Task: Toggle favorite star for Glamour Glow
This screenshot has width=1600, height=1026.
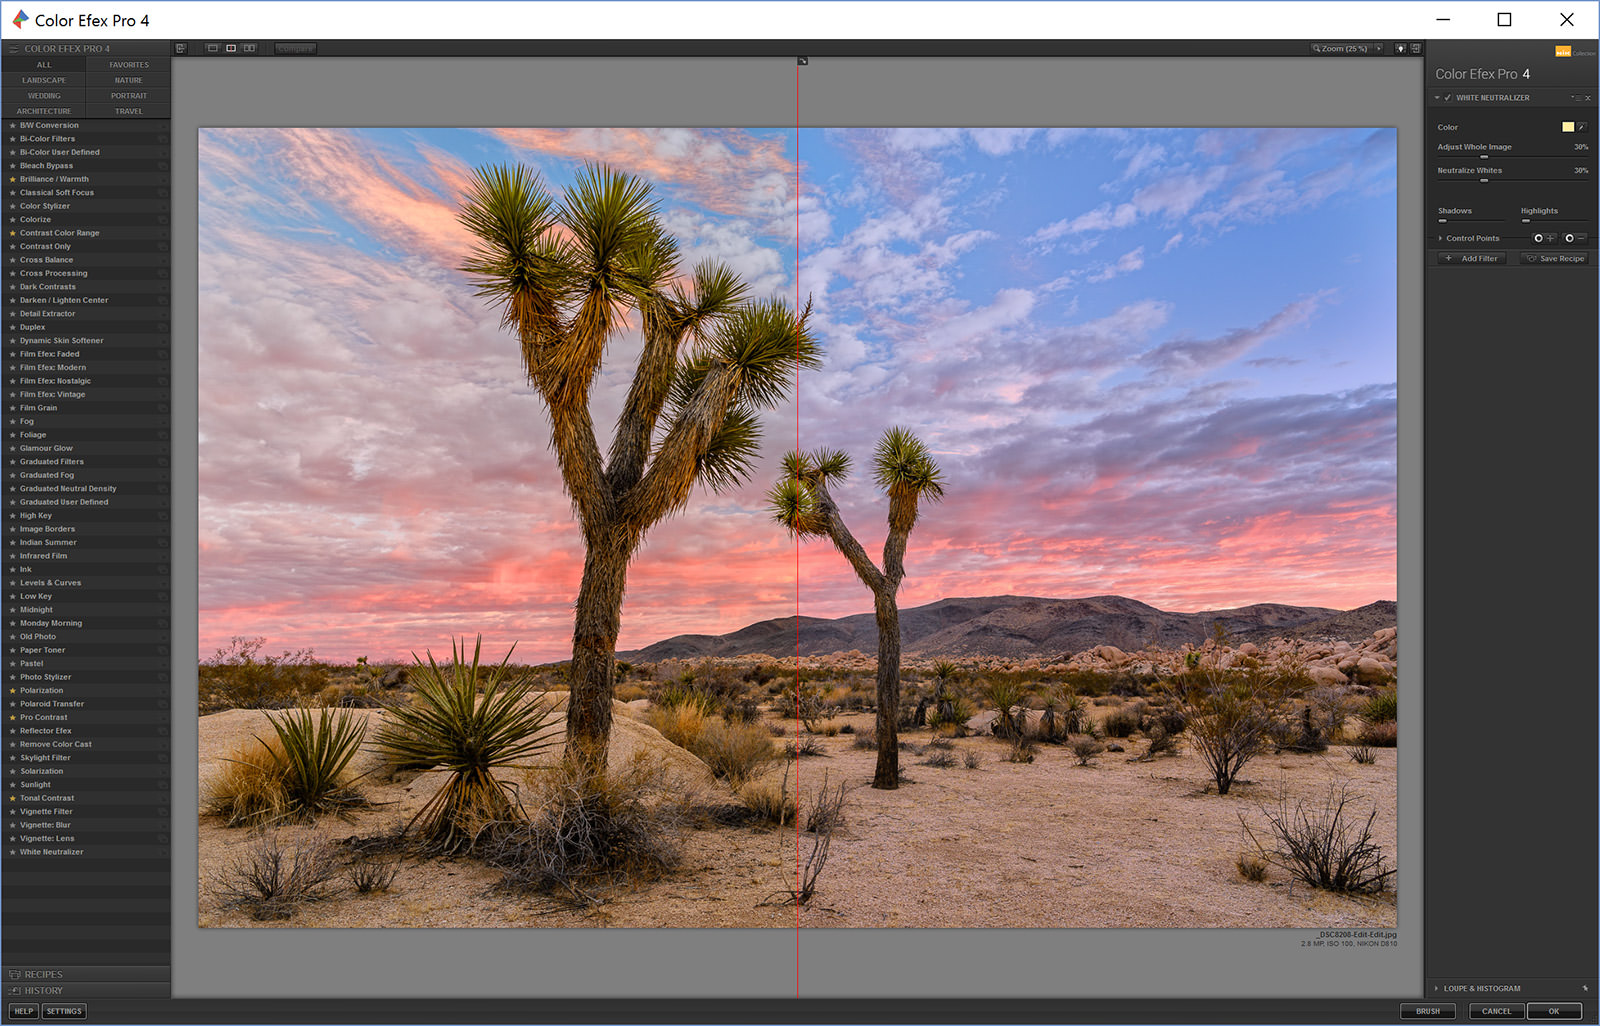Action: [x=12, y=449]
